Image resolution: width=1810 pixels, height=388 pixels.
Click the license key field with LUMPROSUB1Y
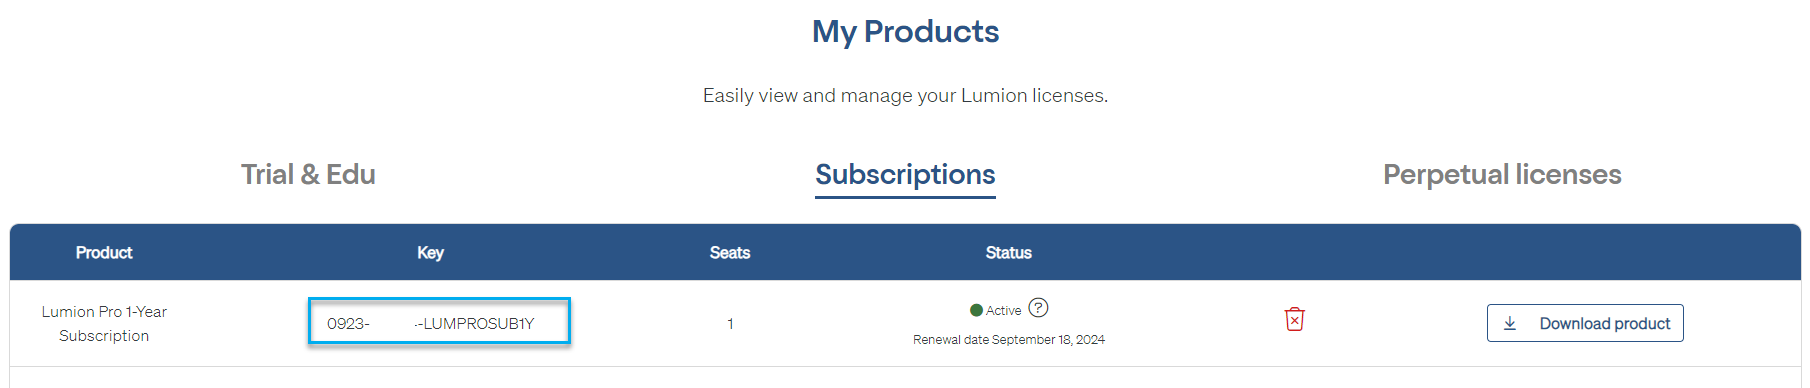[439, 321]
